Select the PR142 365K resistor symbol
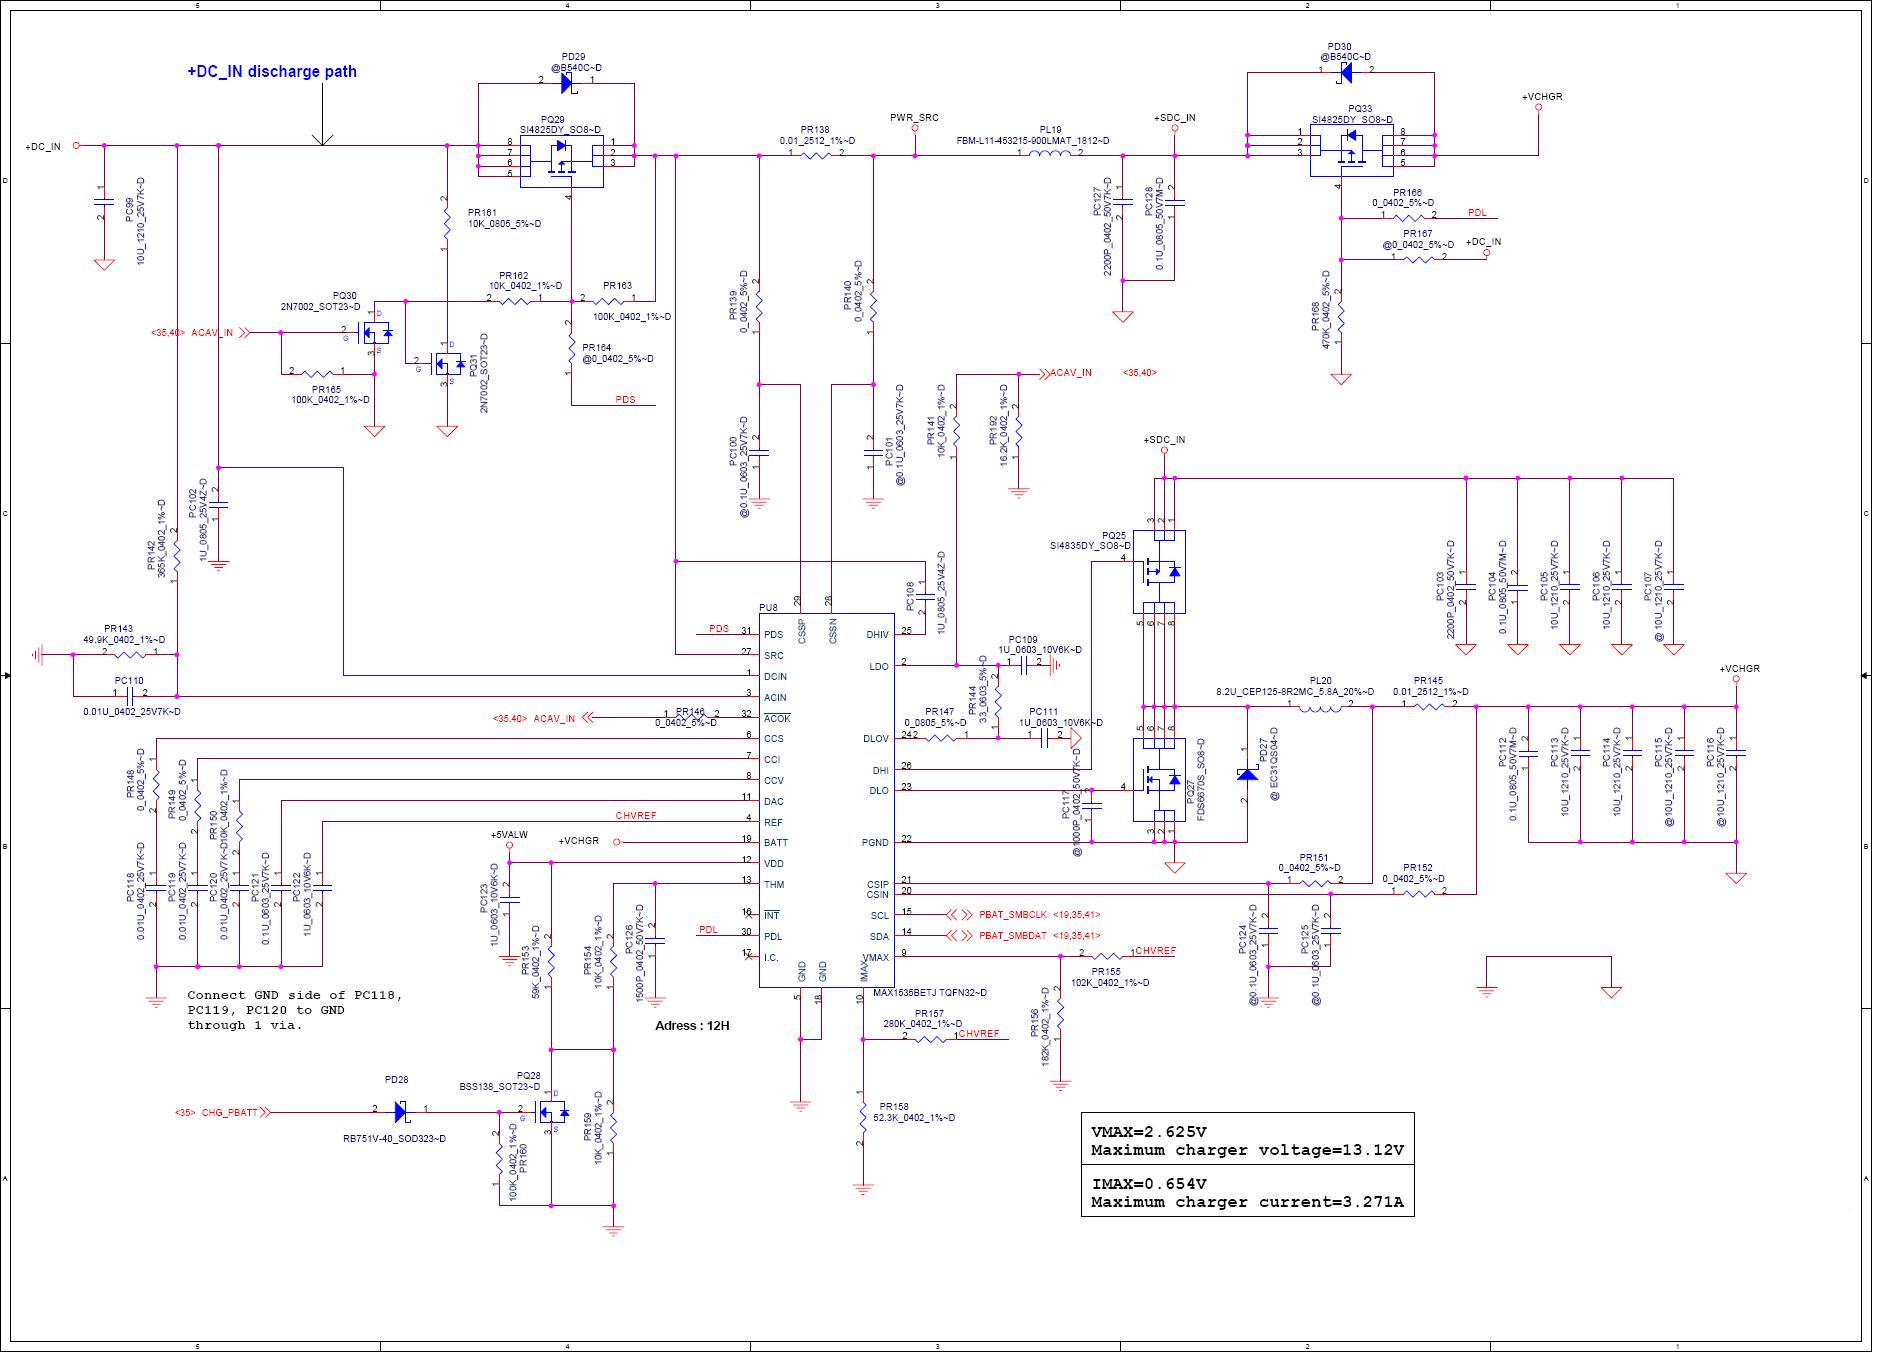1885x1353 pixels. coord(176,555)
